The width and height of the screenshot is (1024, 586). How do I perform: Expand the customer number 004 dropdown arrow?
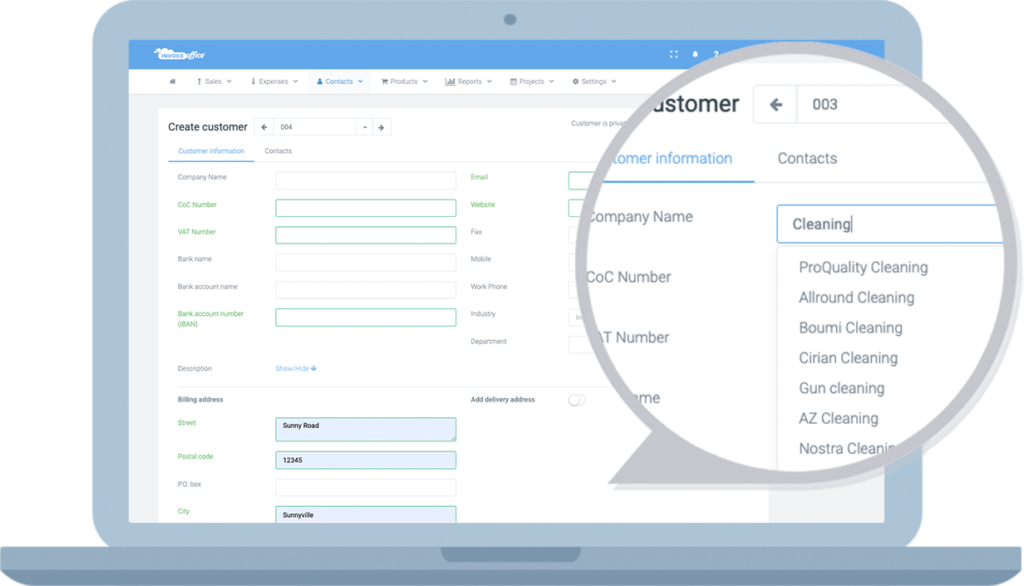[364, 127]
